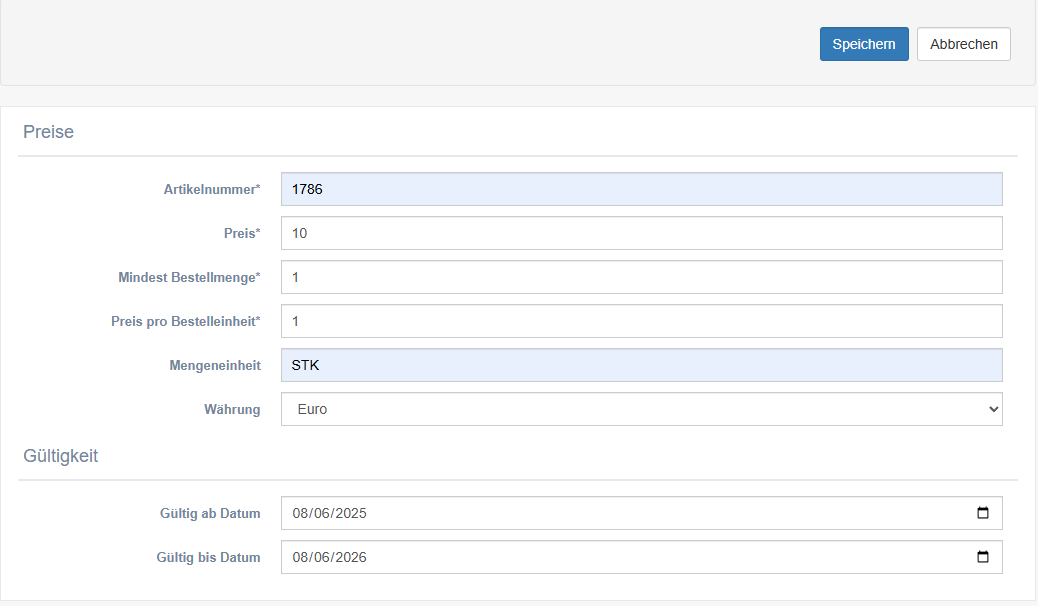Click the Gültigkeit section heading
The width and height of the screenshot is (1038, 606).
click(60, 456)
